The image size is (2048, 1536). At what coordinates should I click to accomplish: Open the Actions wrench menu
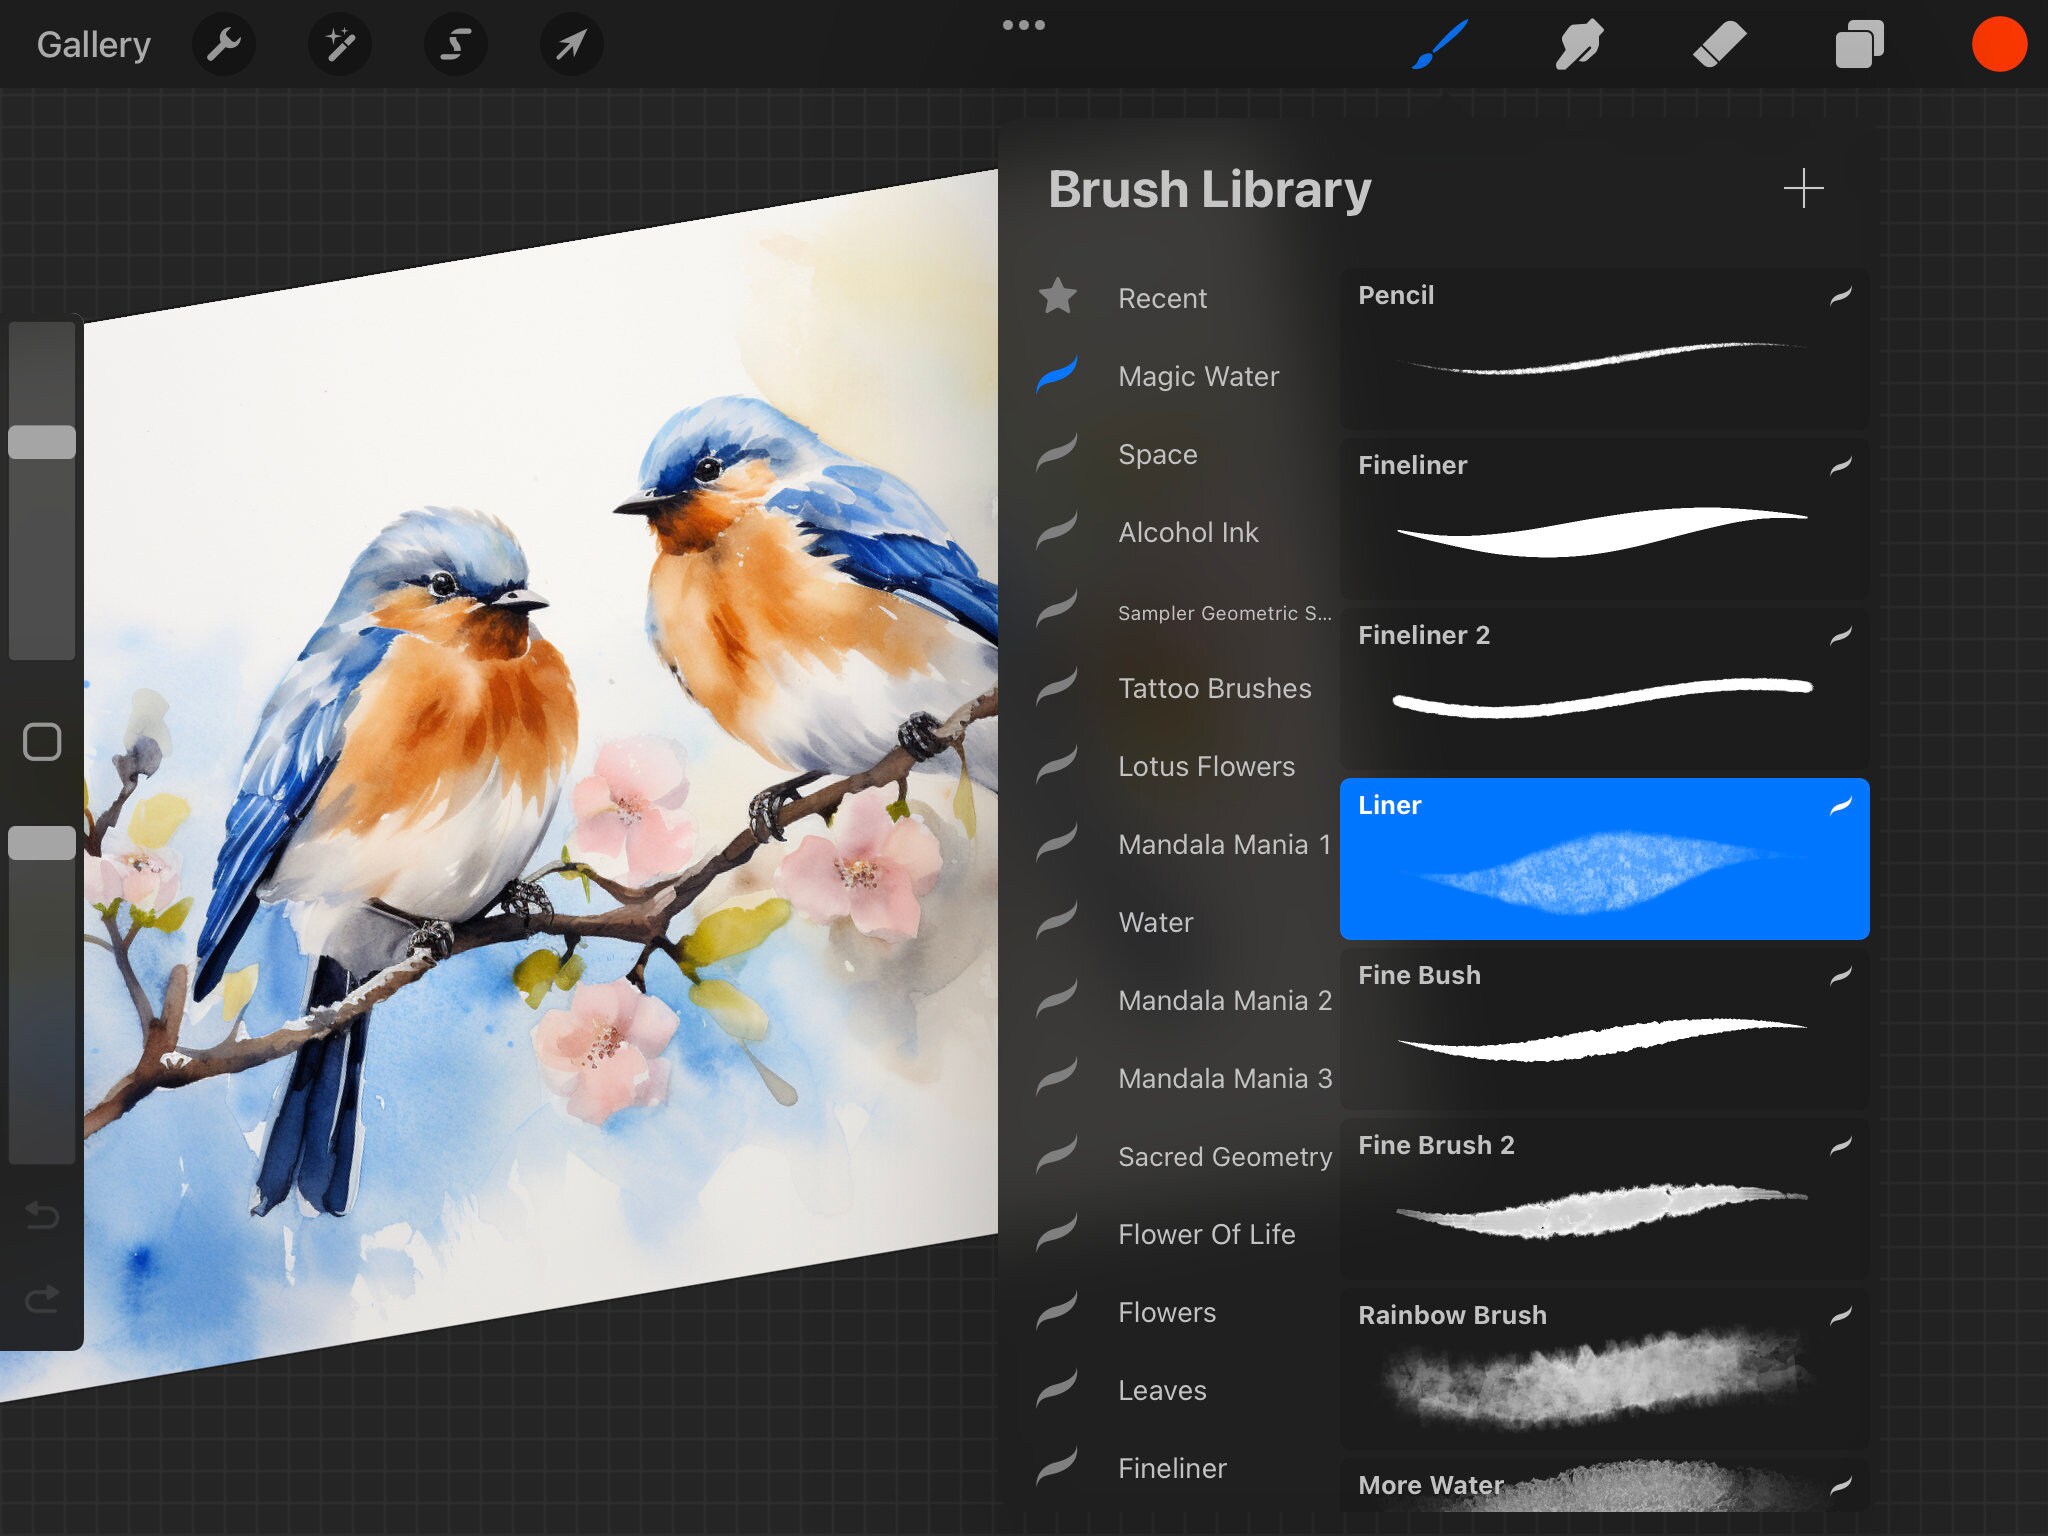coord(223,44)
